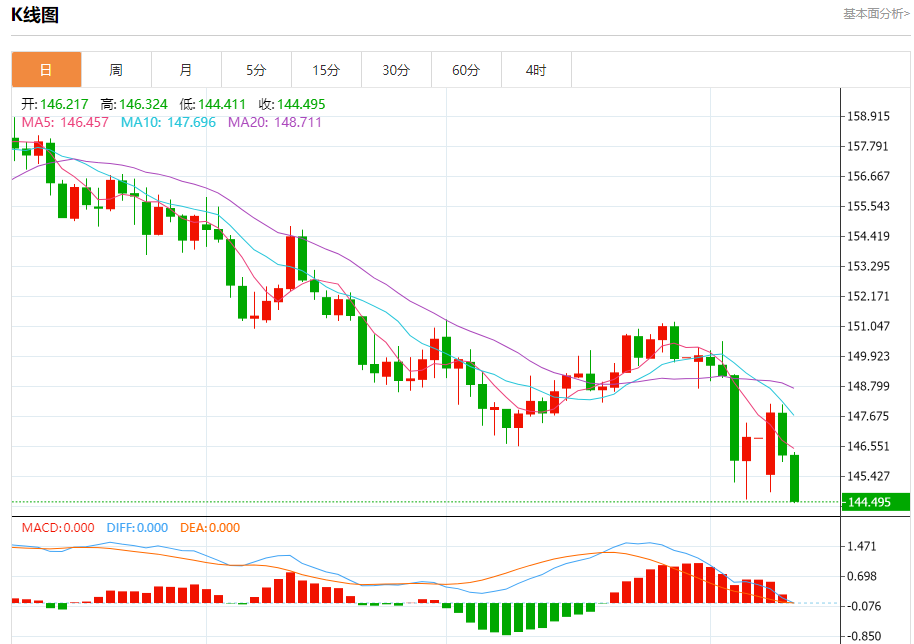
Task: Click the 148.799 price axis label
Action: click(869, 386)
